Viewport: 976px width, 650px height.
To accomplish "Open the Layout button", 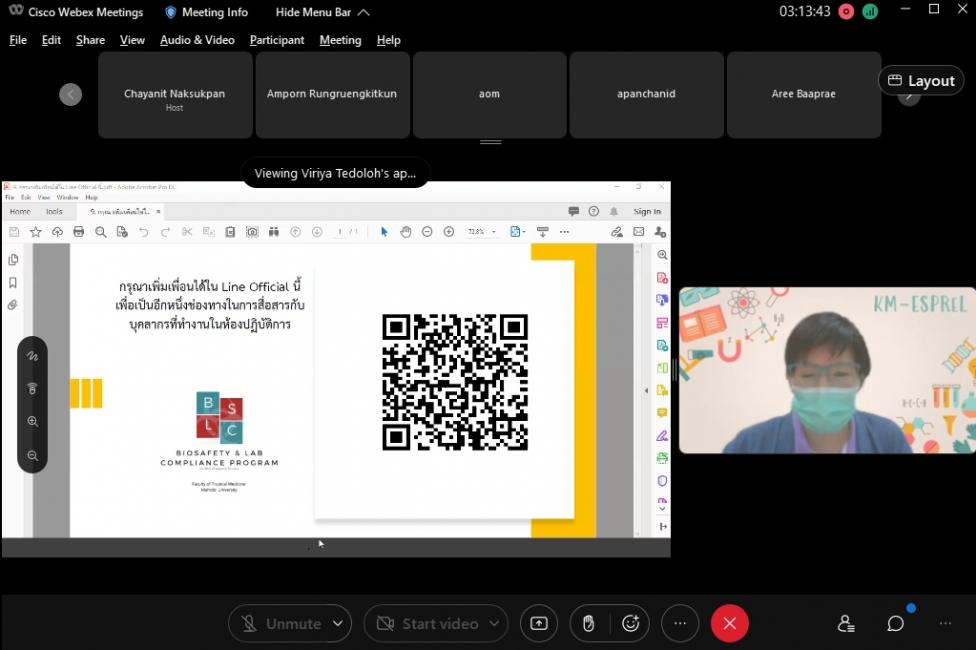I will coord(921,81).
